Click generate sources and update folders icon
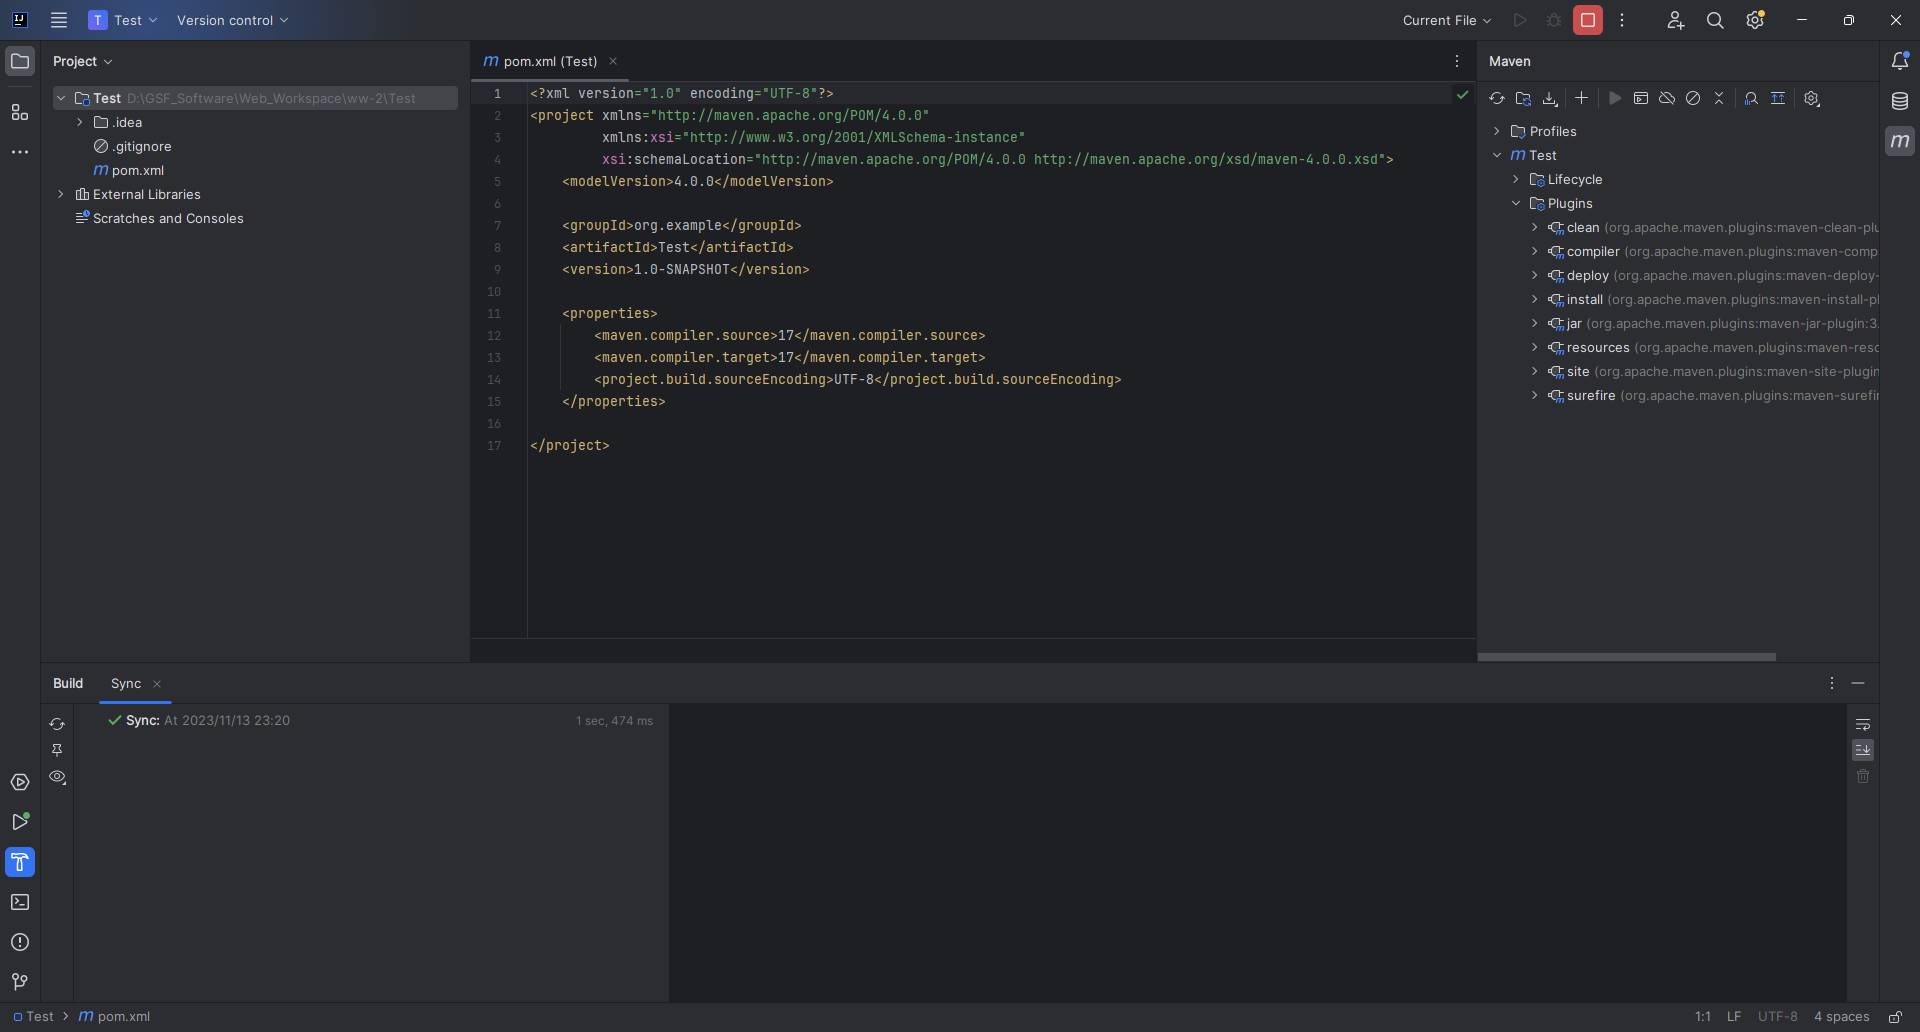This screenshot has width=1920, height=1032. click(1523, 98)
